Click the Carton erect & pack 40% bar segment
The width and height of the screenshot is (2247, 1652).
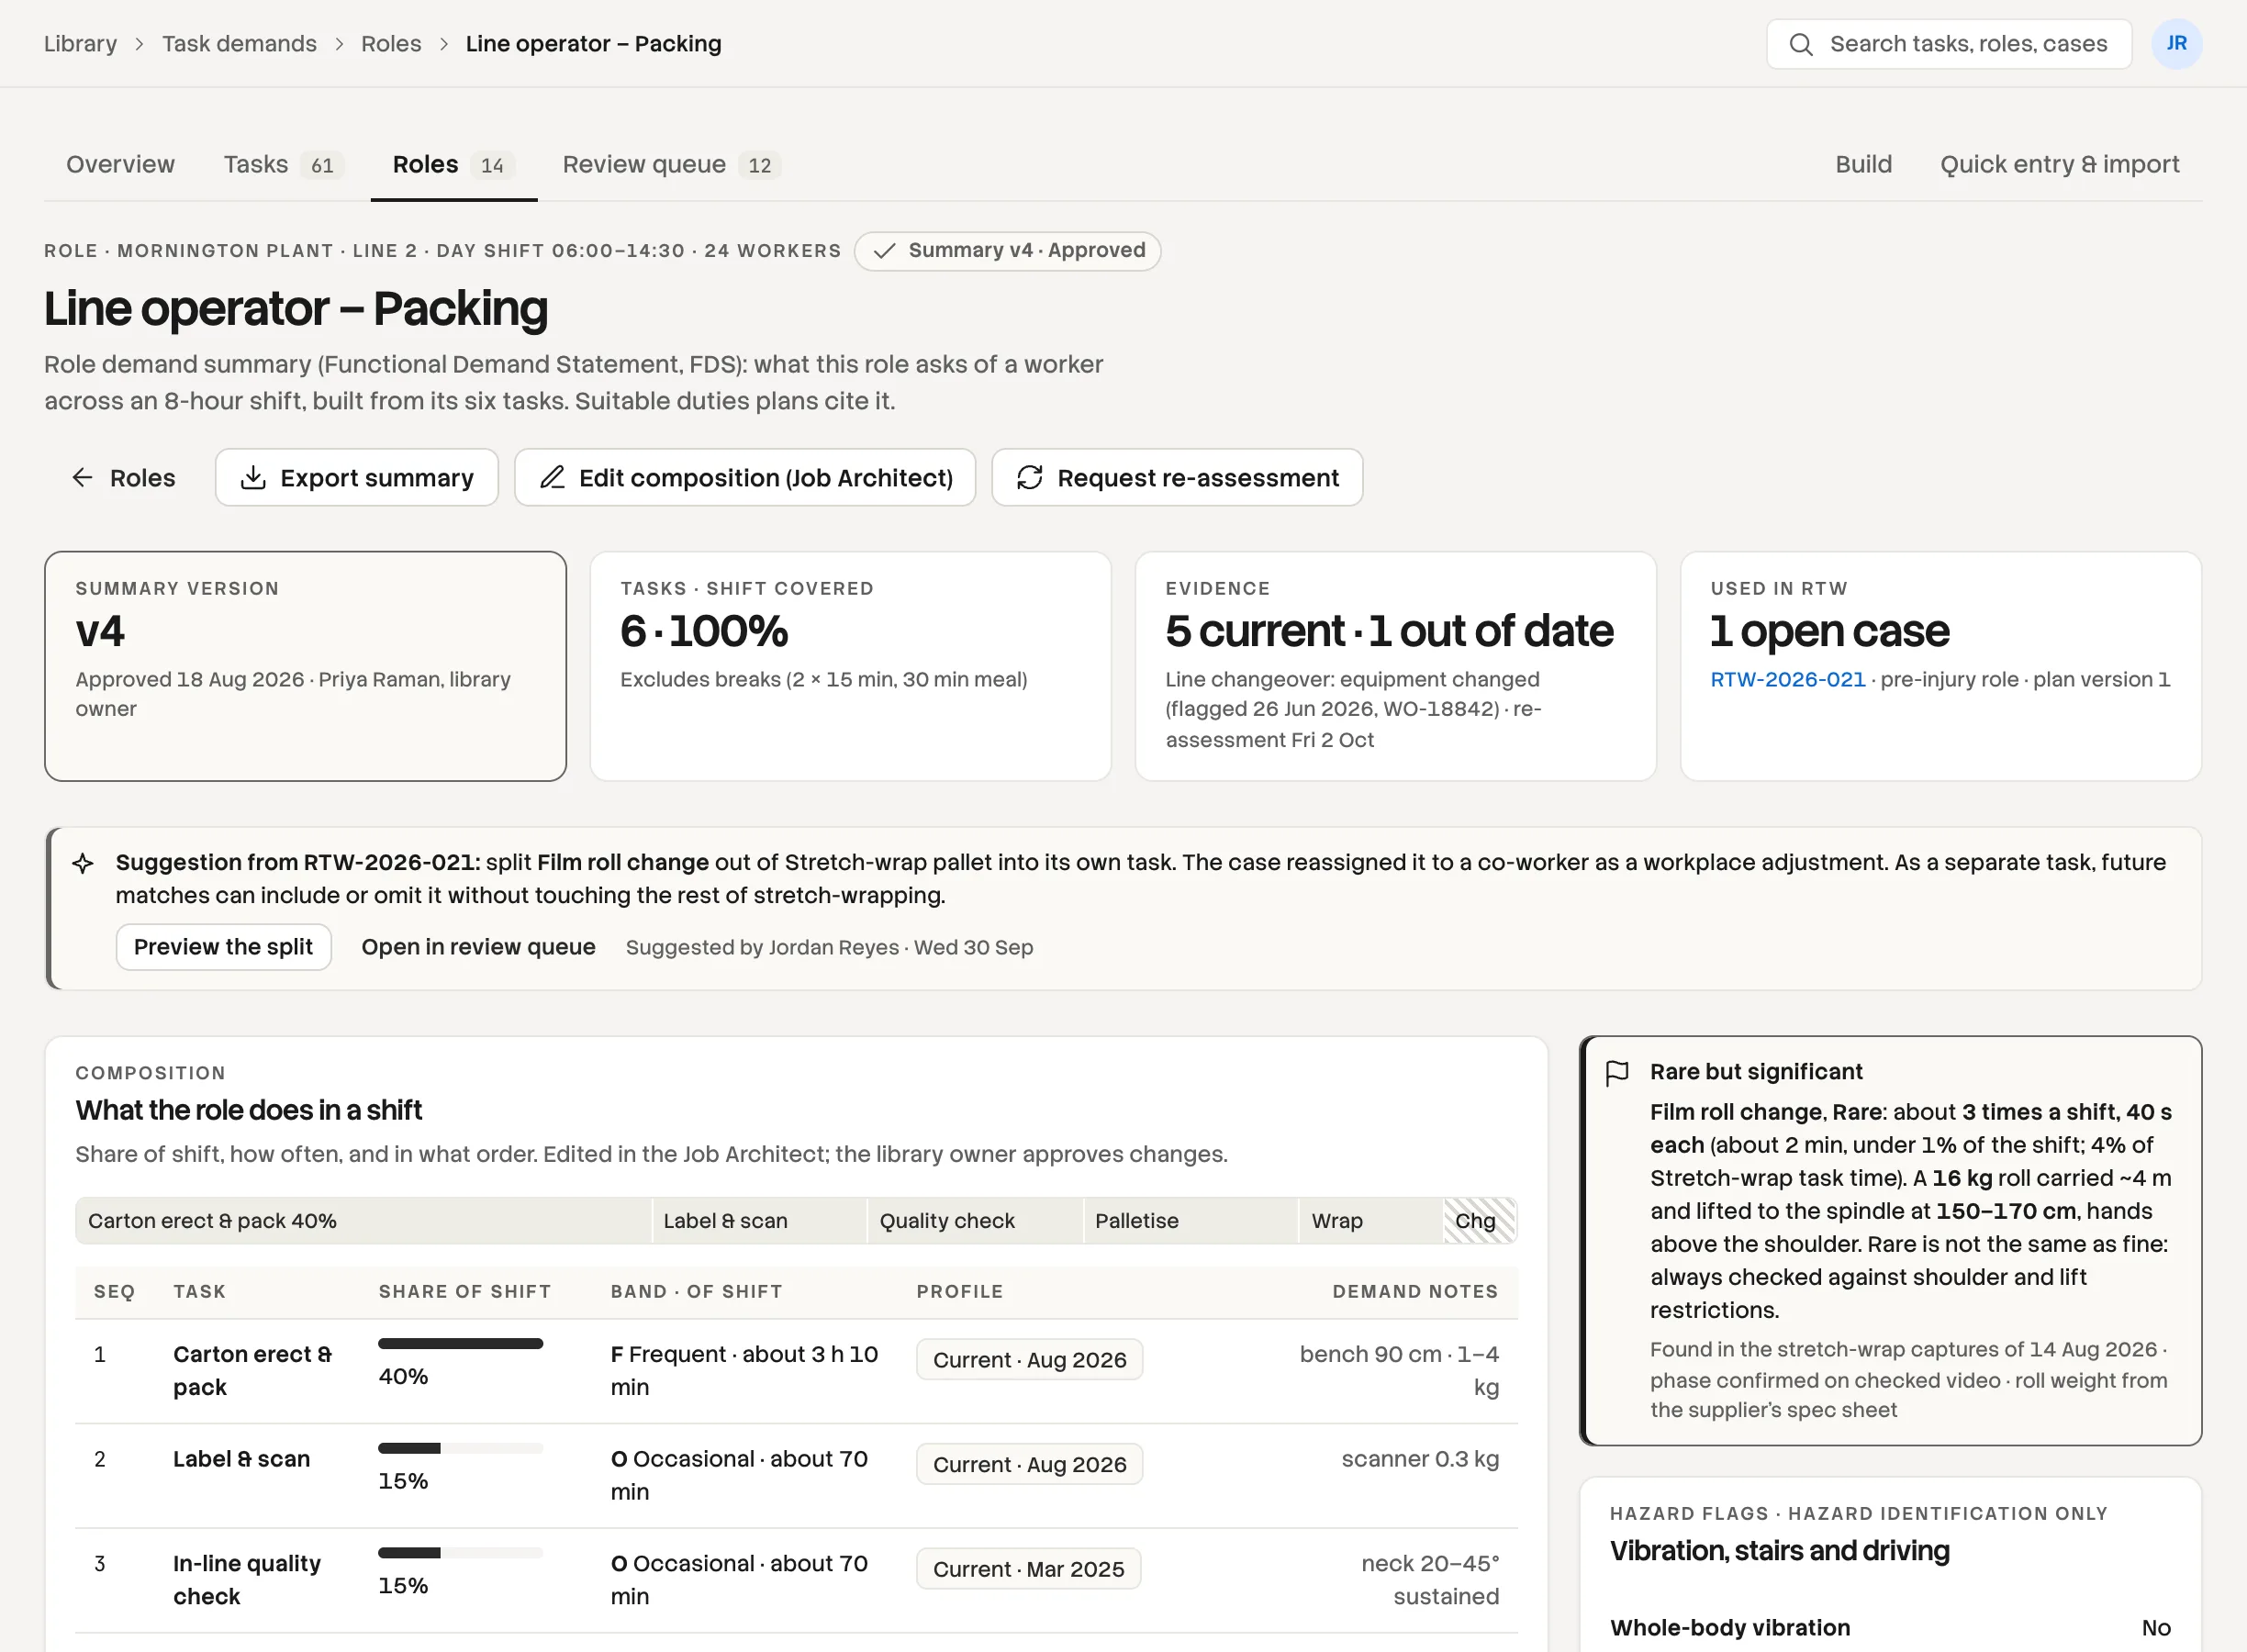point(363,1221)
